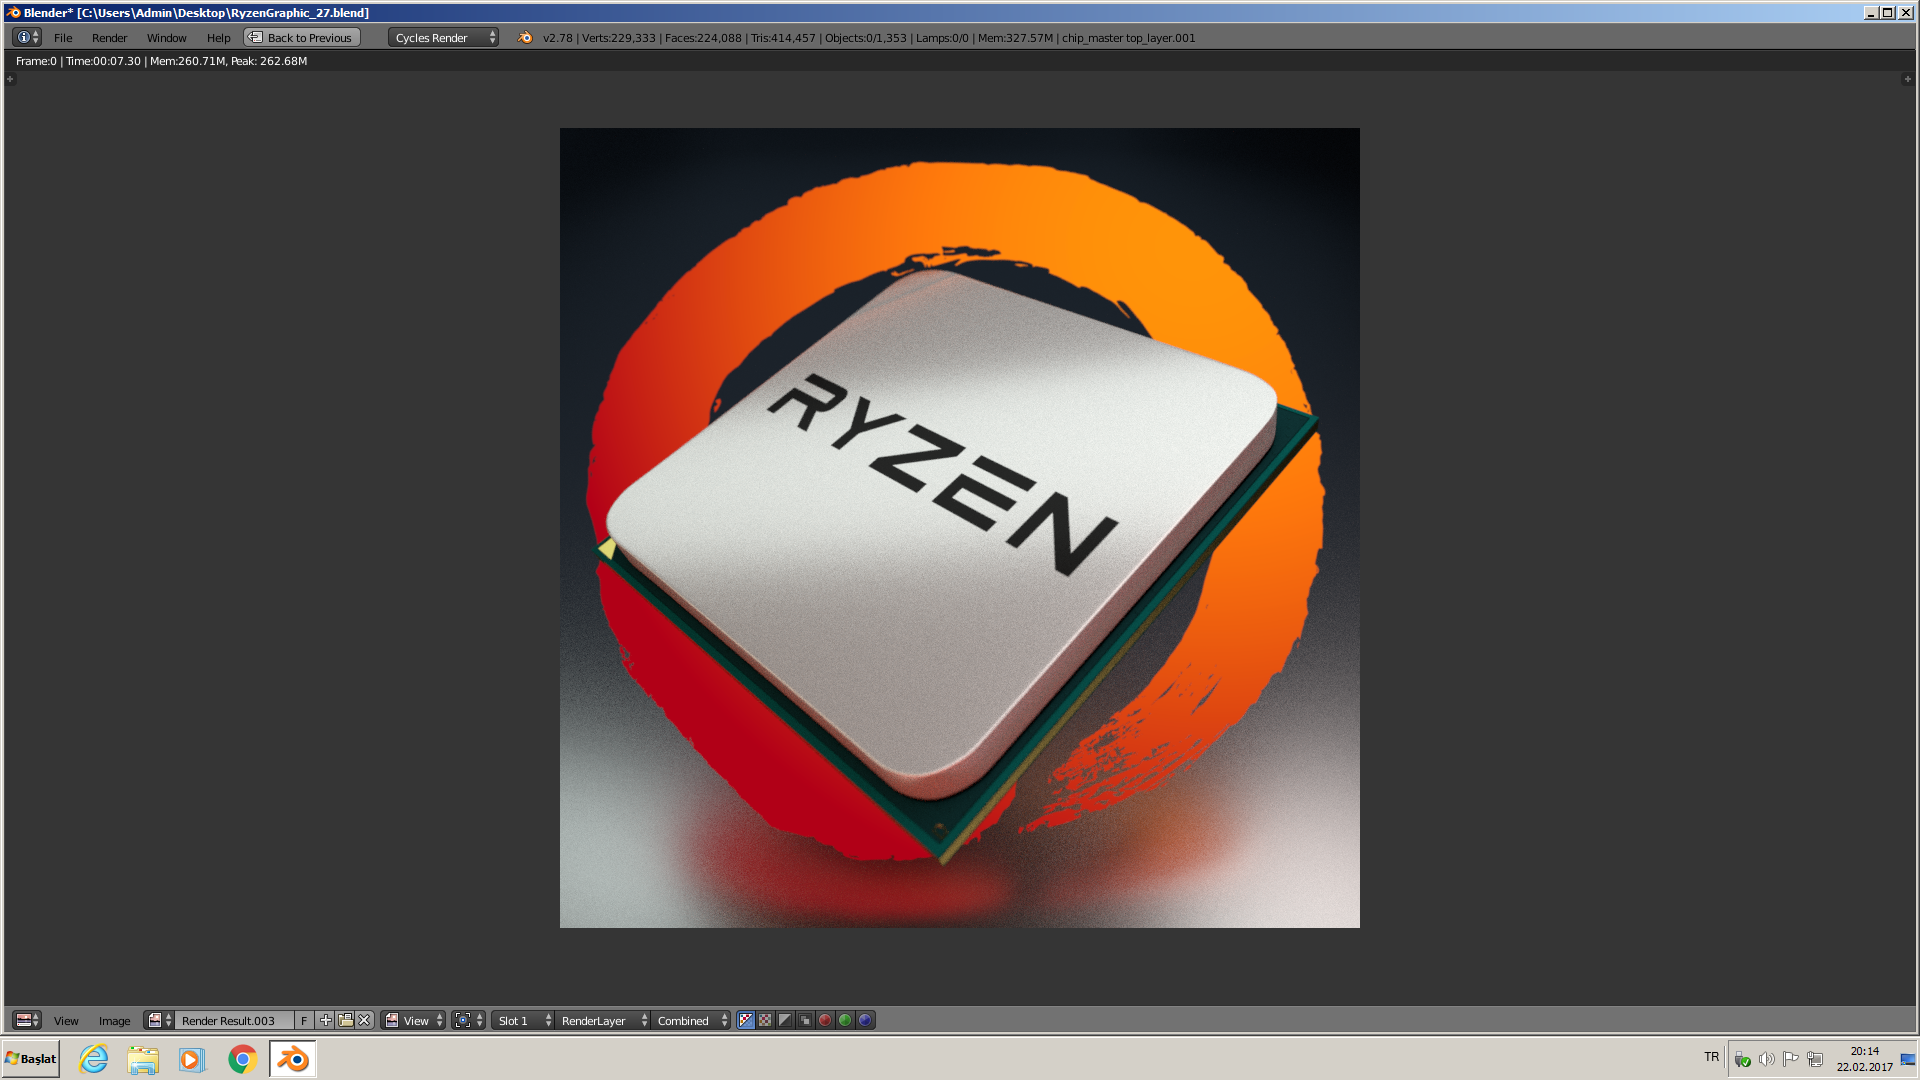Click the open image folder icon
The width and height of the screenshot is (1920, 1080).
point(346,1021)
